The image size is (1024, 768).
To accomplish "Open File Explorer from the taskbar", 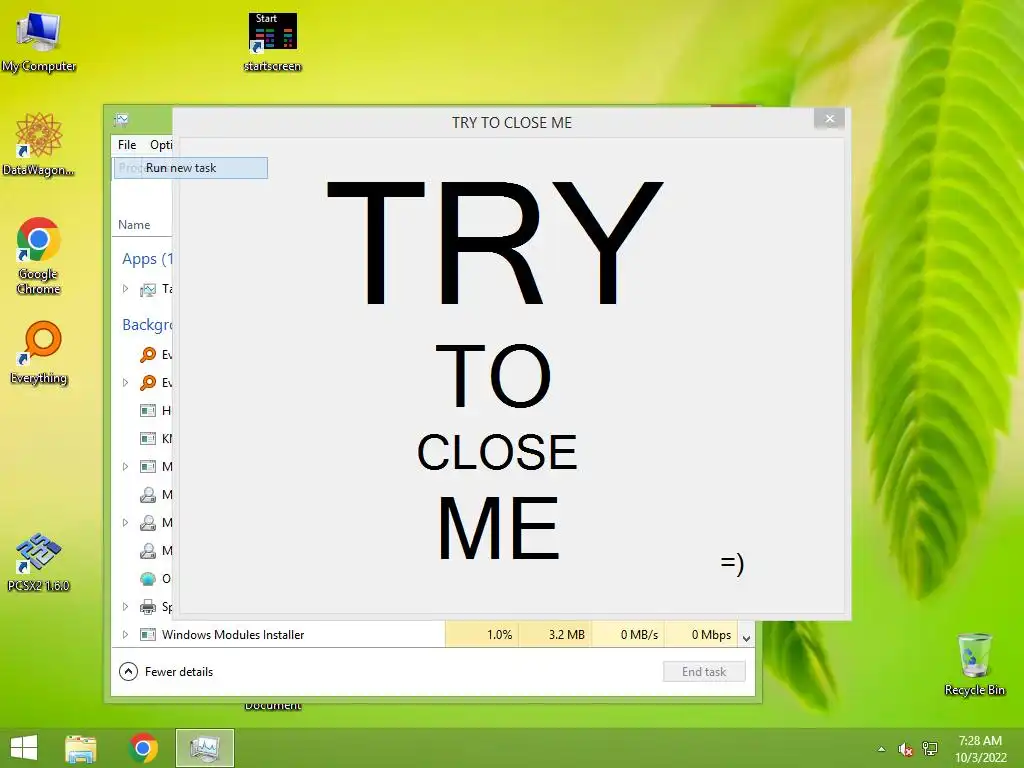I will [81, 748].
